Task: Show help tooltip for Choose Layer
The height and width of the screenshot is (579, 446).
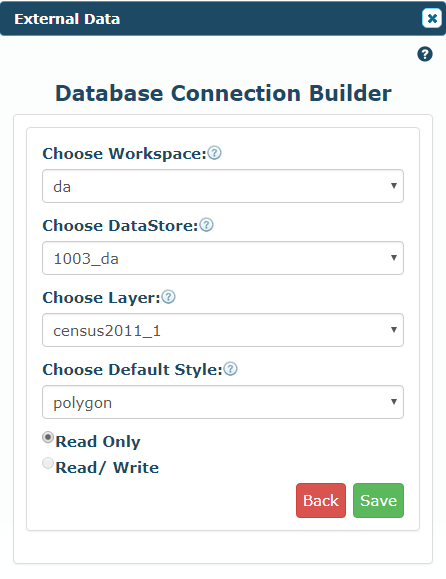Action: [x=168, y=297]
